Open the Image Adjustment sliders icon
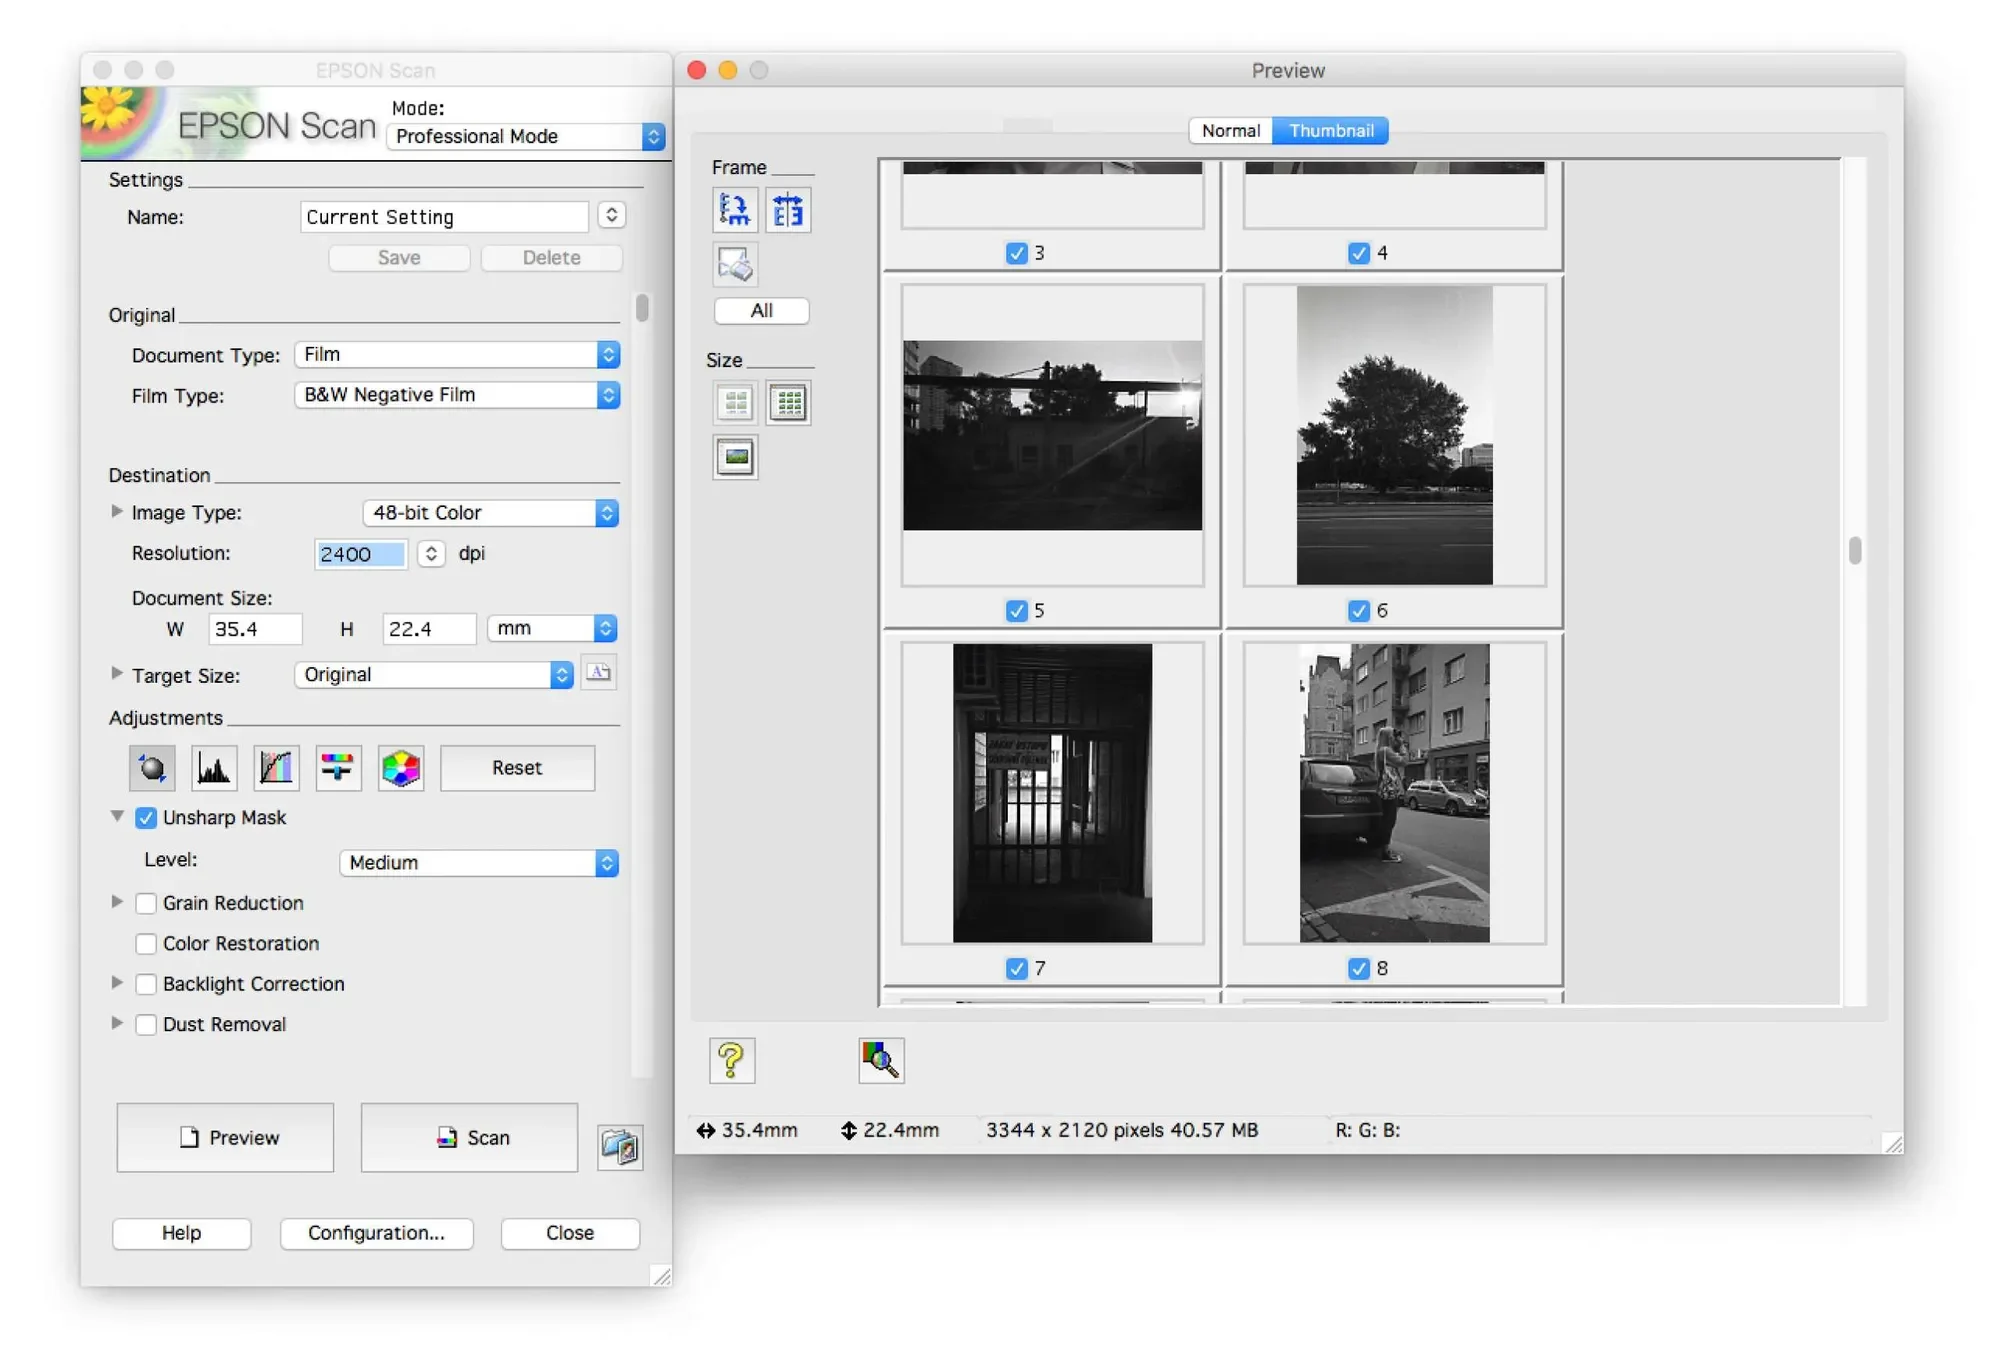 pyautogui.click(x=338, y=768)
